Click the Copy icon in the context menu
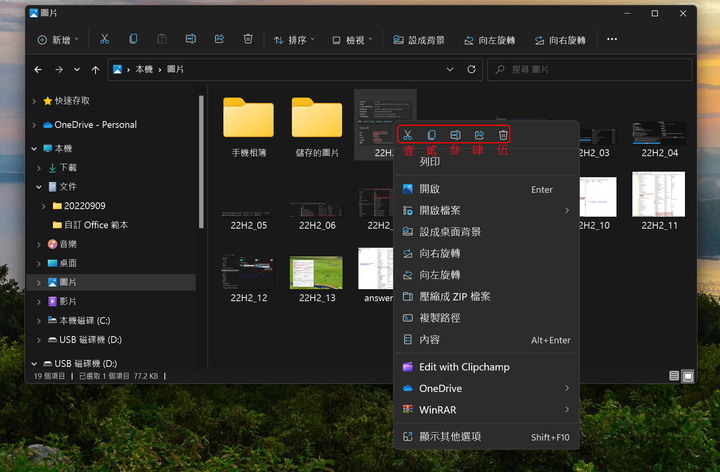 (x=432, y=135)
